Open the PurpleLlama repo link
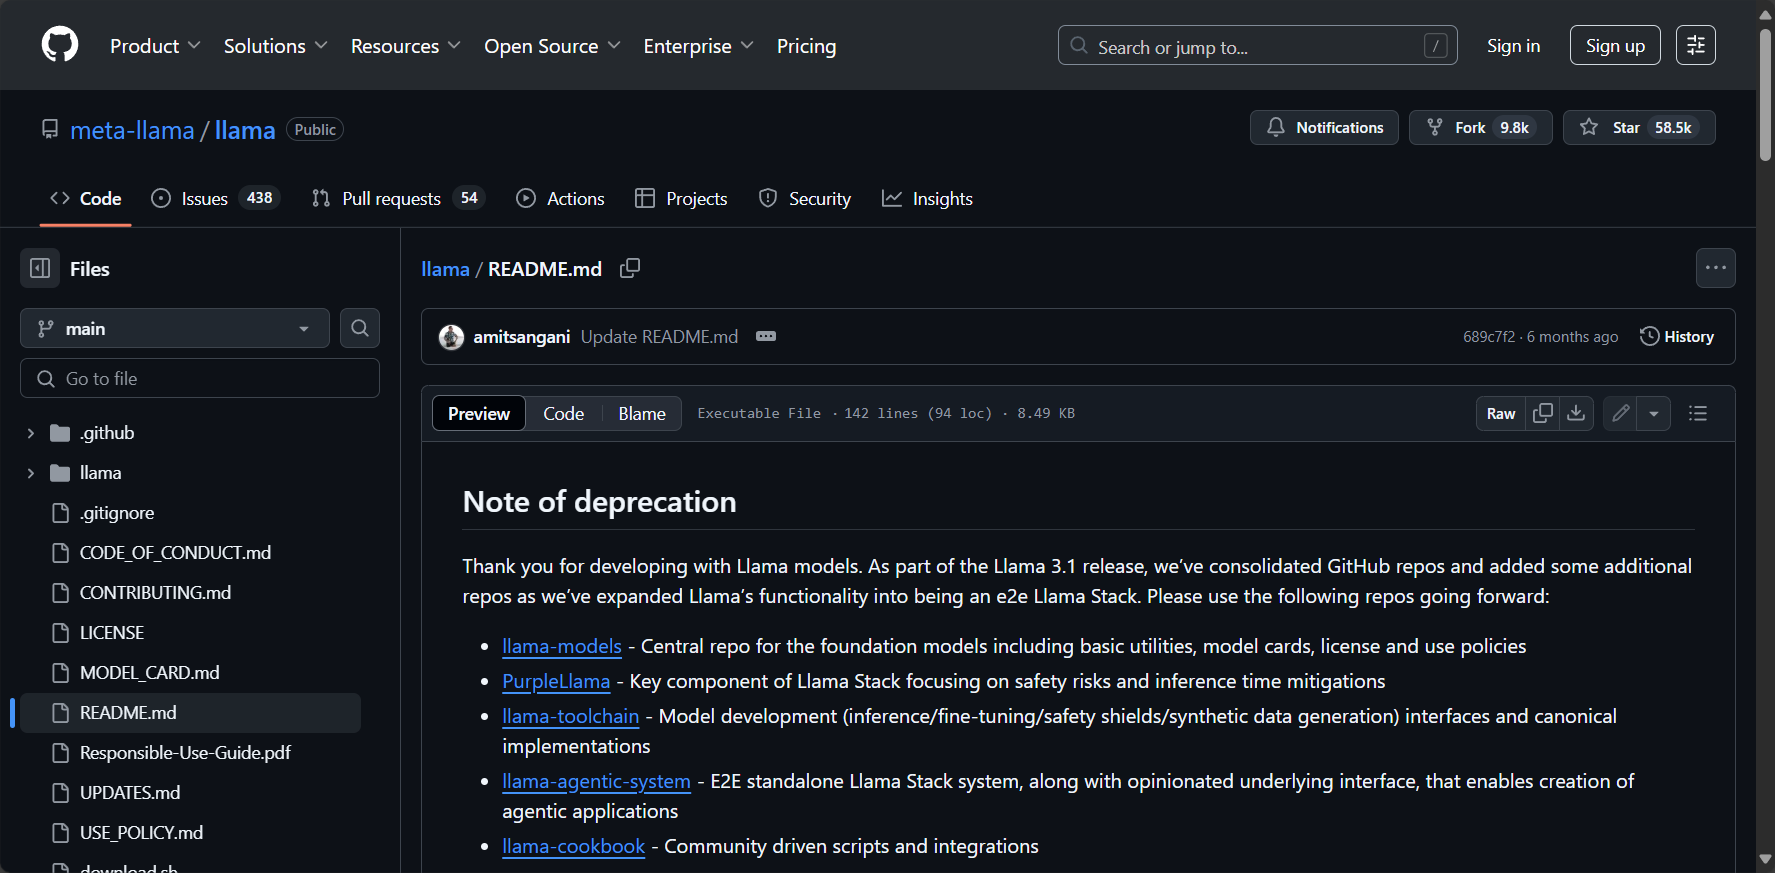The image size is (1775, 873). tap(556, 681)
